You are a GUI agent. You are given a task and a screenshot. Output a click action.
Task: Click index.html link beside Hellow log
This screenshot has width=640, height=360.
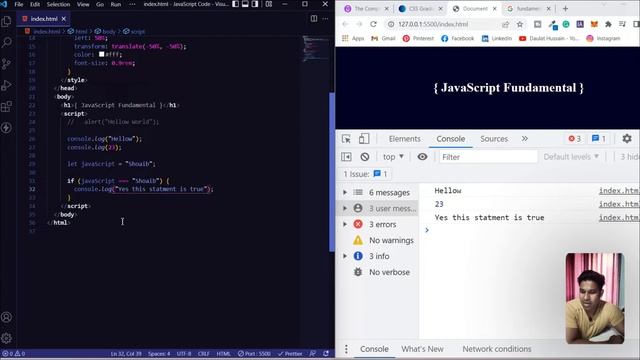(619, 191)
